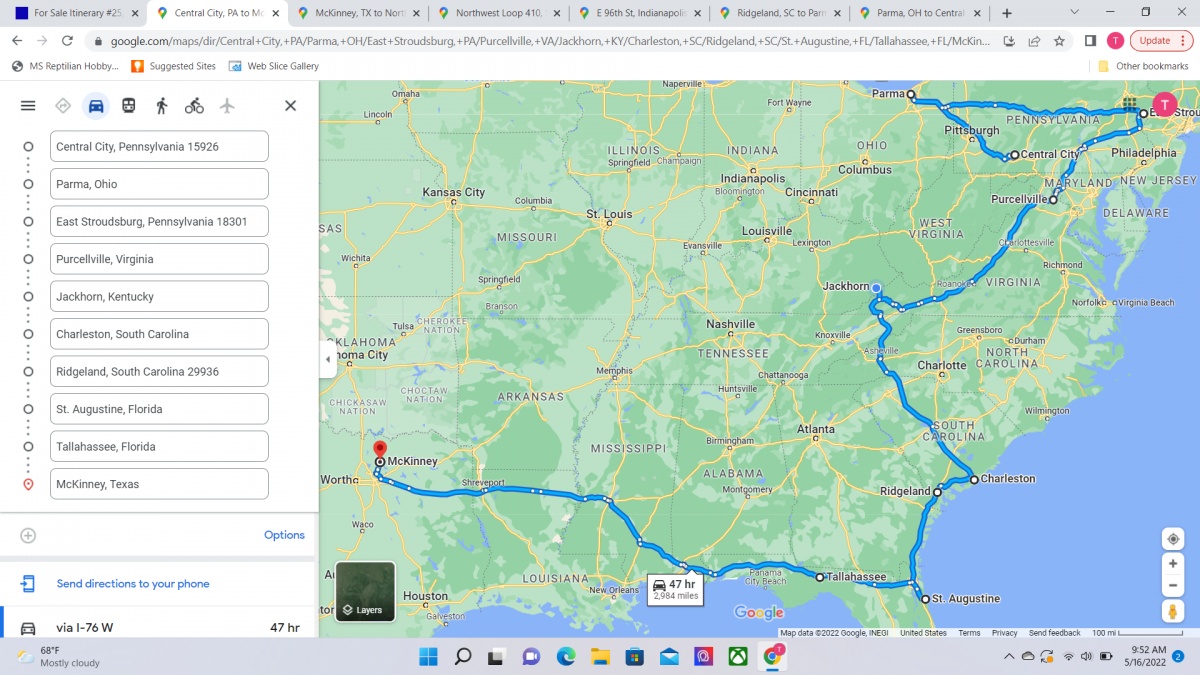The width and height of the screenshot is (1200, 675).
Task: Select best travel mode diamond icon
Action: point(63,106)
